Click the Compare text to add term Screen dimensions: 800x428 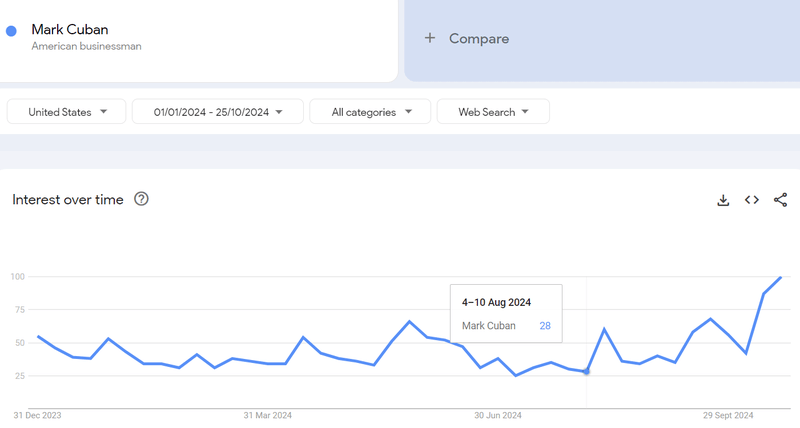[x=479, y=38]
